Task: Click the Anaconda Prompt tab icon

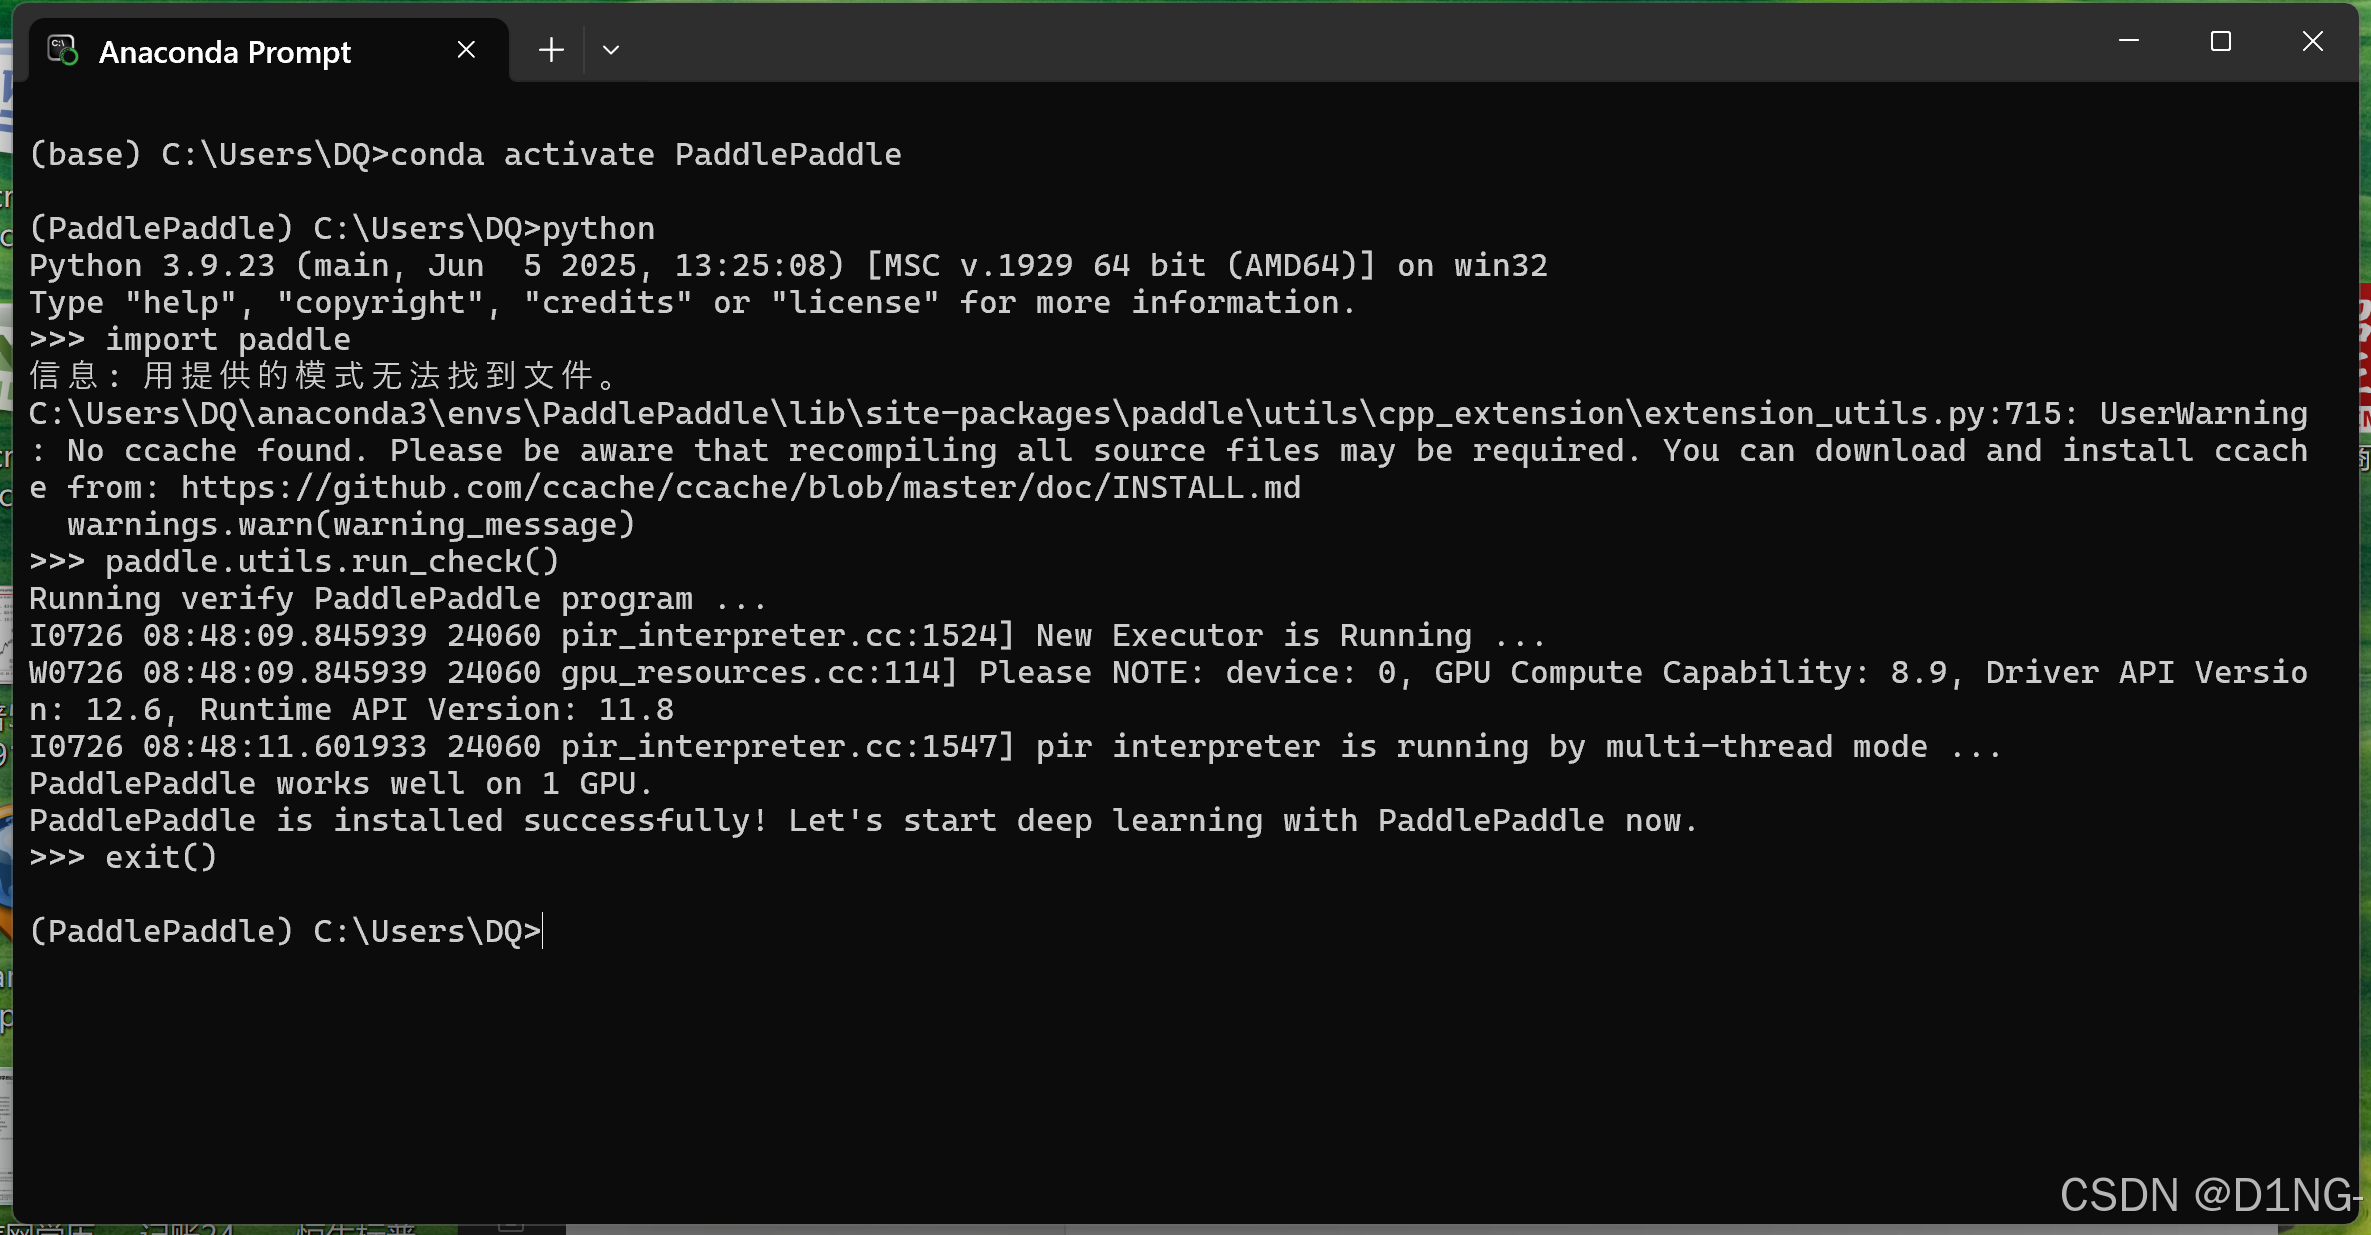Action: pos(61,49)
